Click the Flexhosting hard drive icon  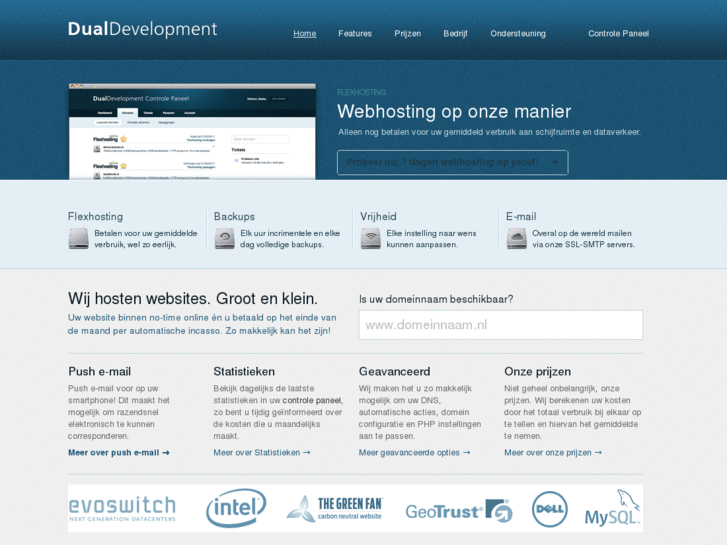[x=78, y=239]
